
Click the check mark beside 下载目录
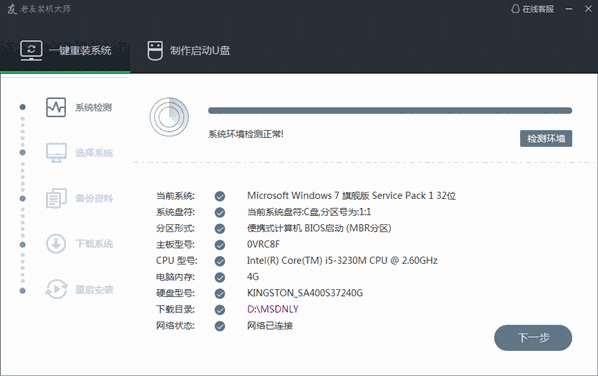220,310
